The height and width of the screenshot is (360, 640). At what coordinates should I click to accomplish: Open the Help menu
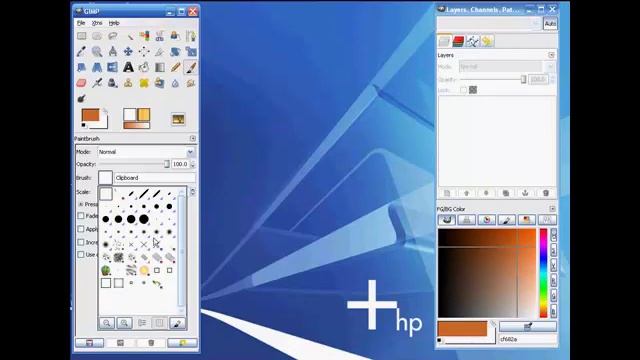114,23
